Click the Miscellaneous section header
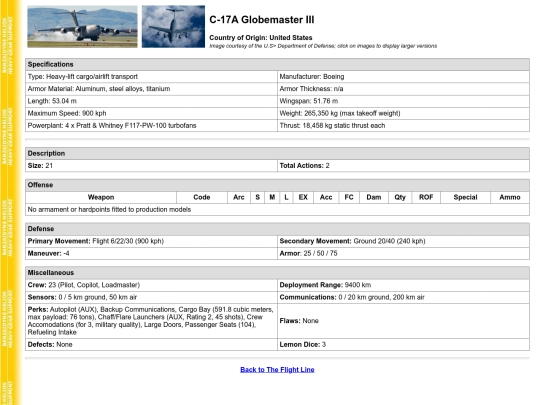540x405 pixels. [x=277, y=273]
